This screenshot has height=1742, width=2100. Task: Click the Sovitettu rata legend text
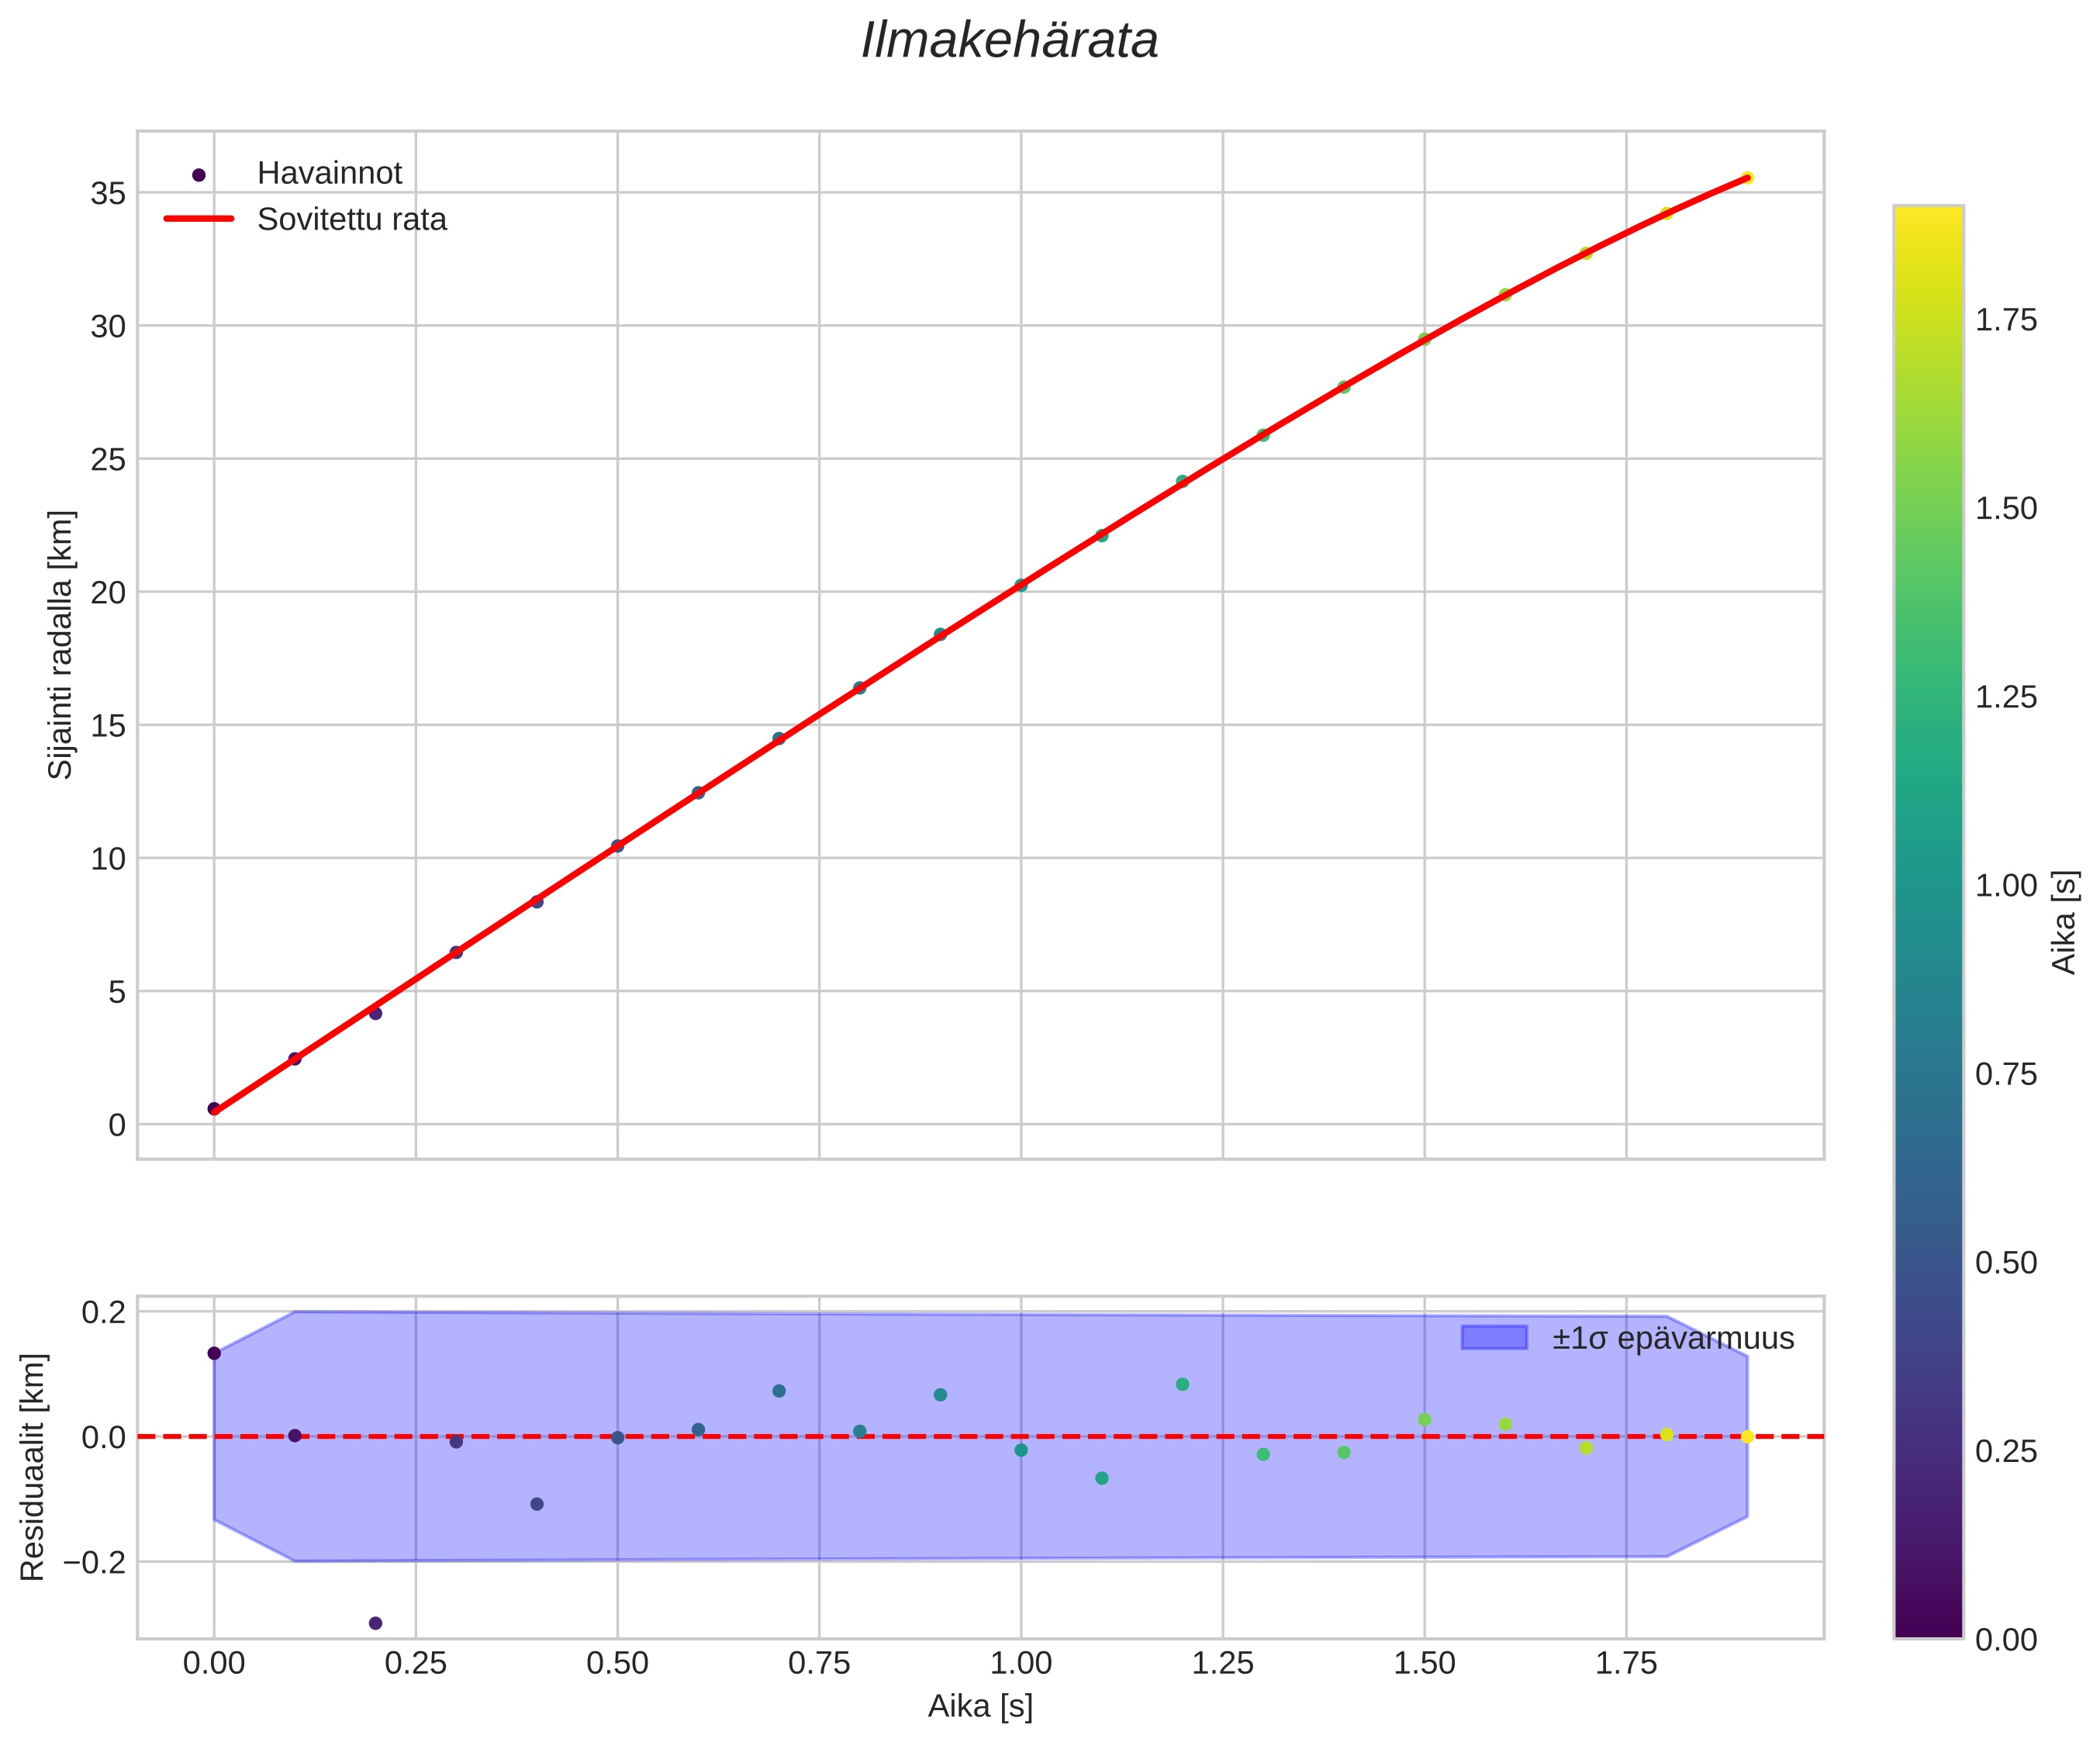coord(351,220)
